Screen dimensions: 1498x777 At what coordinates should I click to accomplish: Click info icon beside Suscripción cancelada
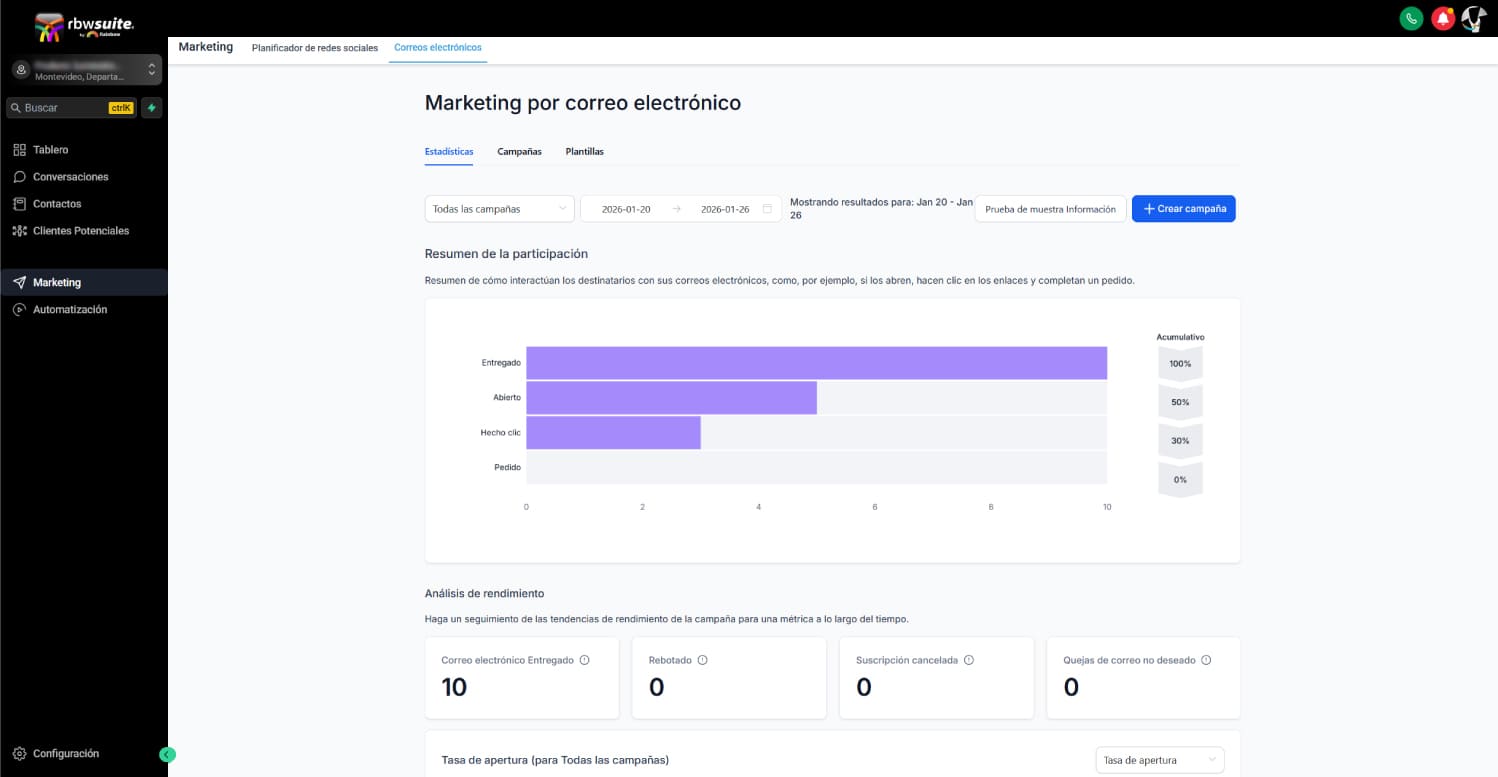pos(969,660)
